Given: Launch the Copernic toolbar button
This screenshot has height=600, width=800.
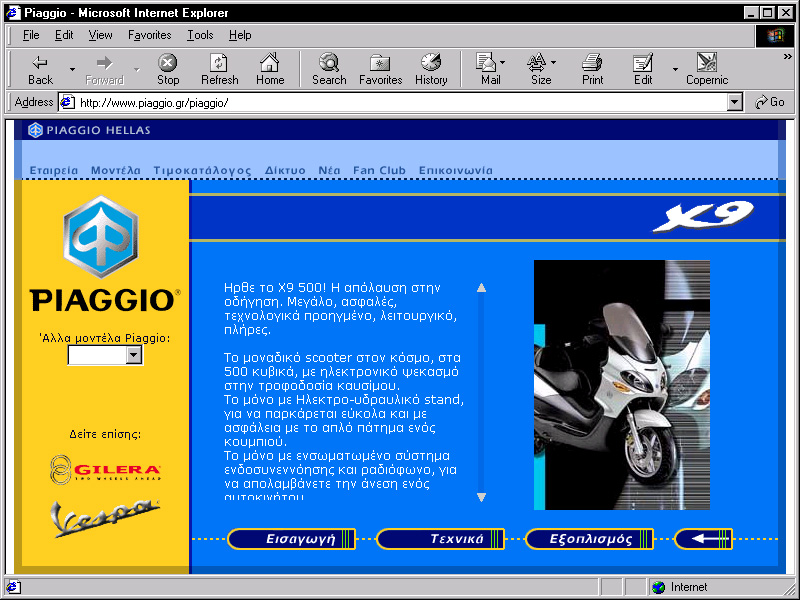Looking at the screenshot, I should [707, 70].
